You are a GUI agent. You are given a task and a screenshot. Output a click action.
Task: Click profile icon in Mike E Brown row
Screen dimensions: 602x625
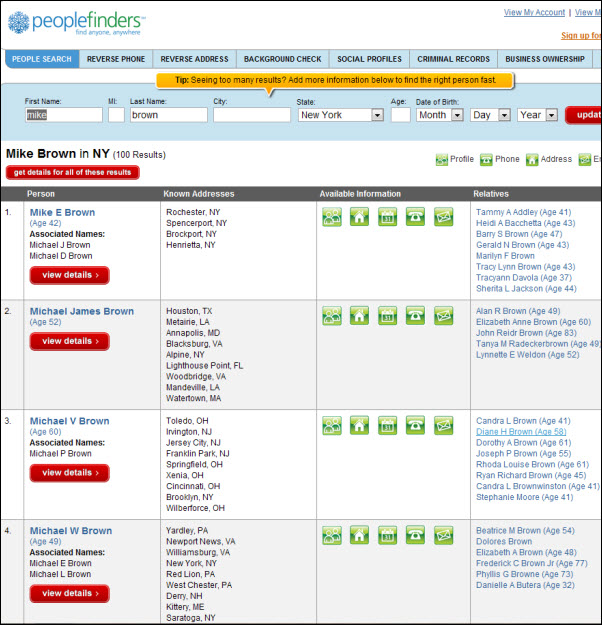click(x=332, y=217)
